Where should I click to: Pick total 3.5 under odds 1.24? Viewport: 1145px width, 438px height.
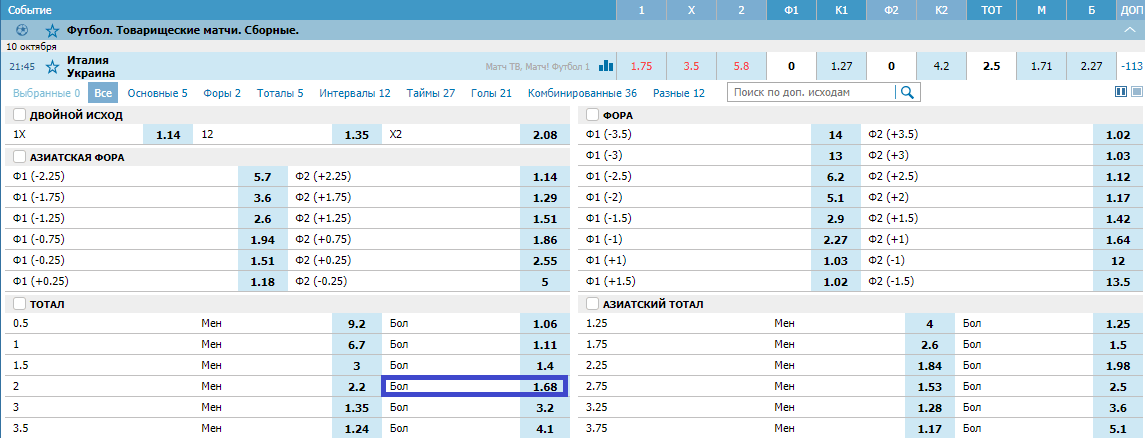click(x=356, y=429)
